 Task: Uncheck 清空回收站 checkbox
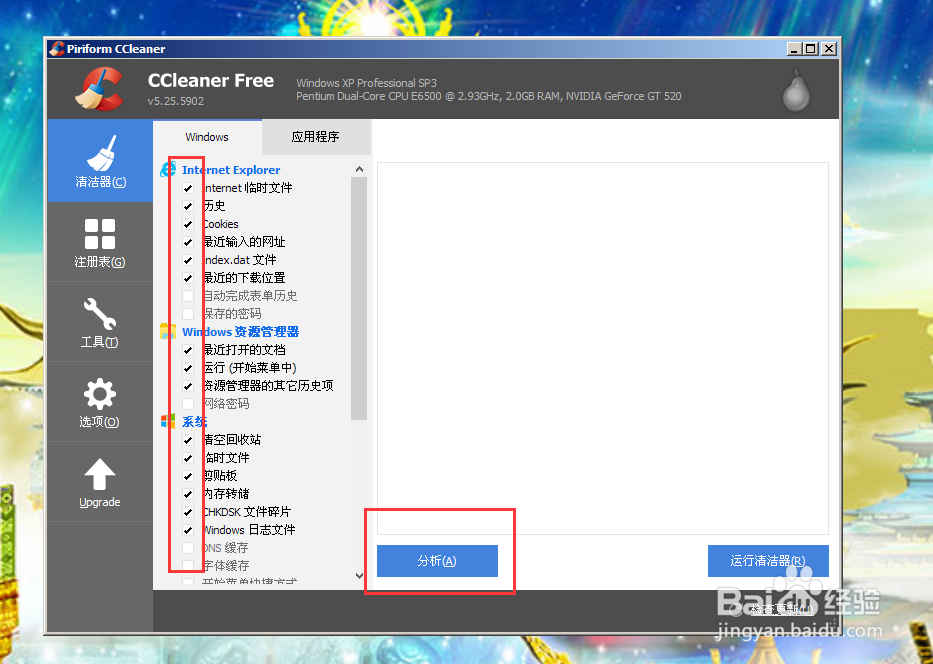click(188, 440)
